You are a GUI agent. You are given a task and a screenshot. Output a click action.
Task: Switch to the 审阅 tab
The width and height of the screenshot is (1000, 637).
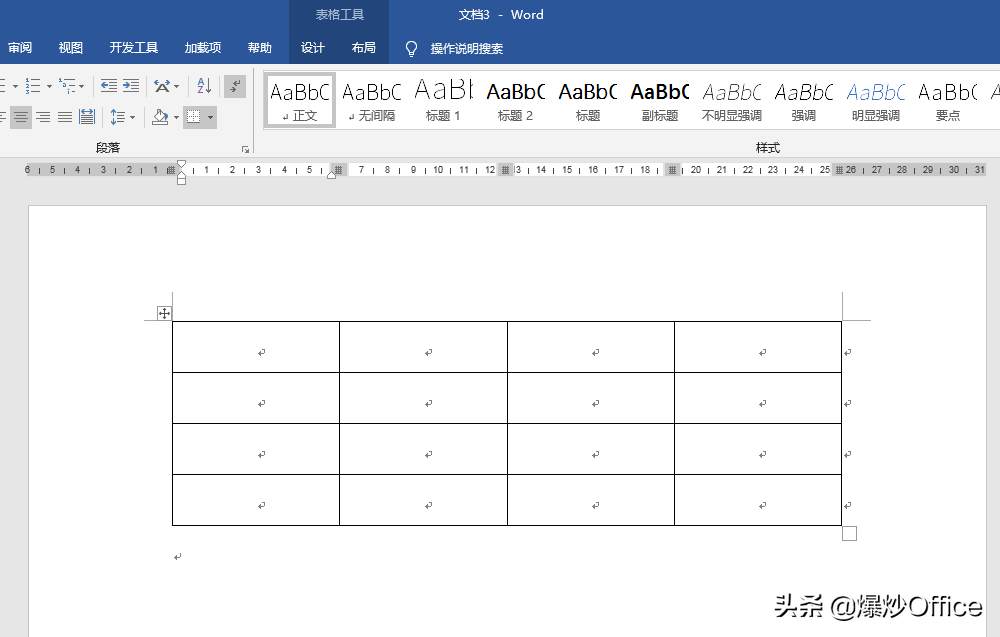point(20,48)
